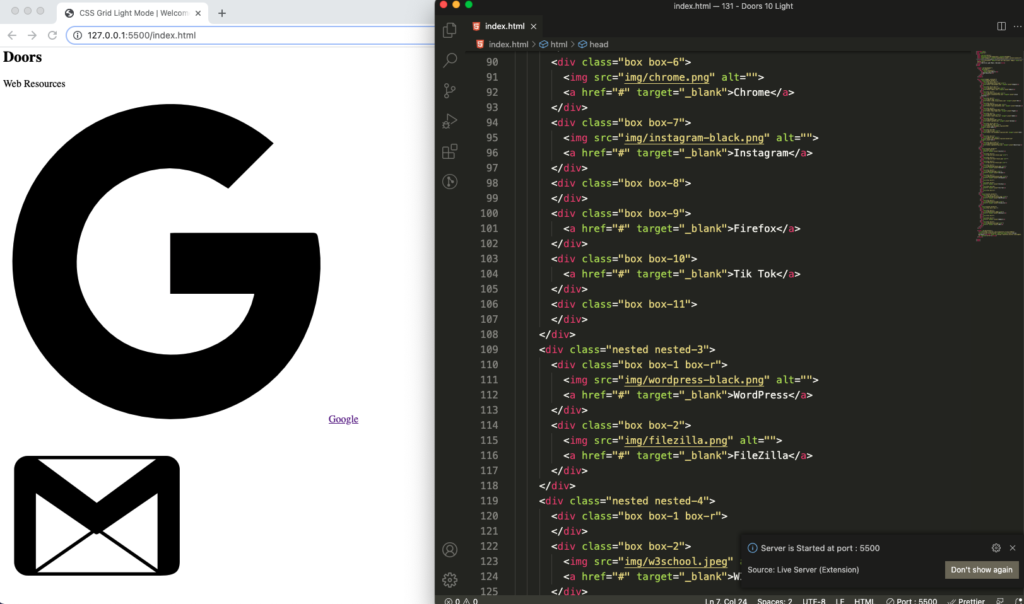Click the 'FileZilla' anchor text in code
Screen dimensions: 1024x604
pyautogui.click(x=761, y=456)
